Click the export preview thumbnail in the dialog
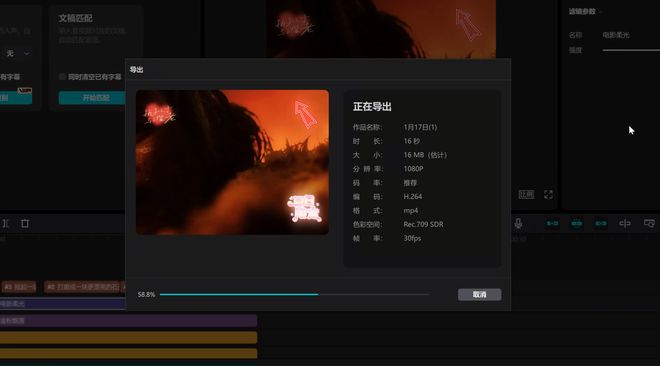The image size is (660, 366). pyautogui.click(x=232, y=162)
